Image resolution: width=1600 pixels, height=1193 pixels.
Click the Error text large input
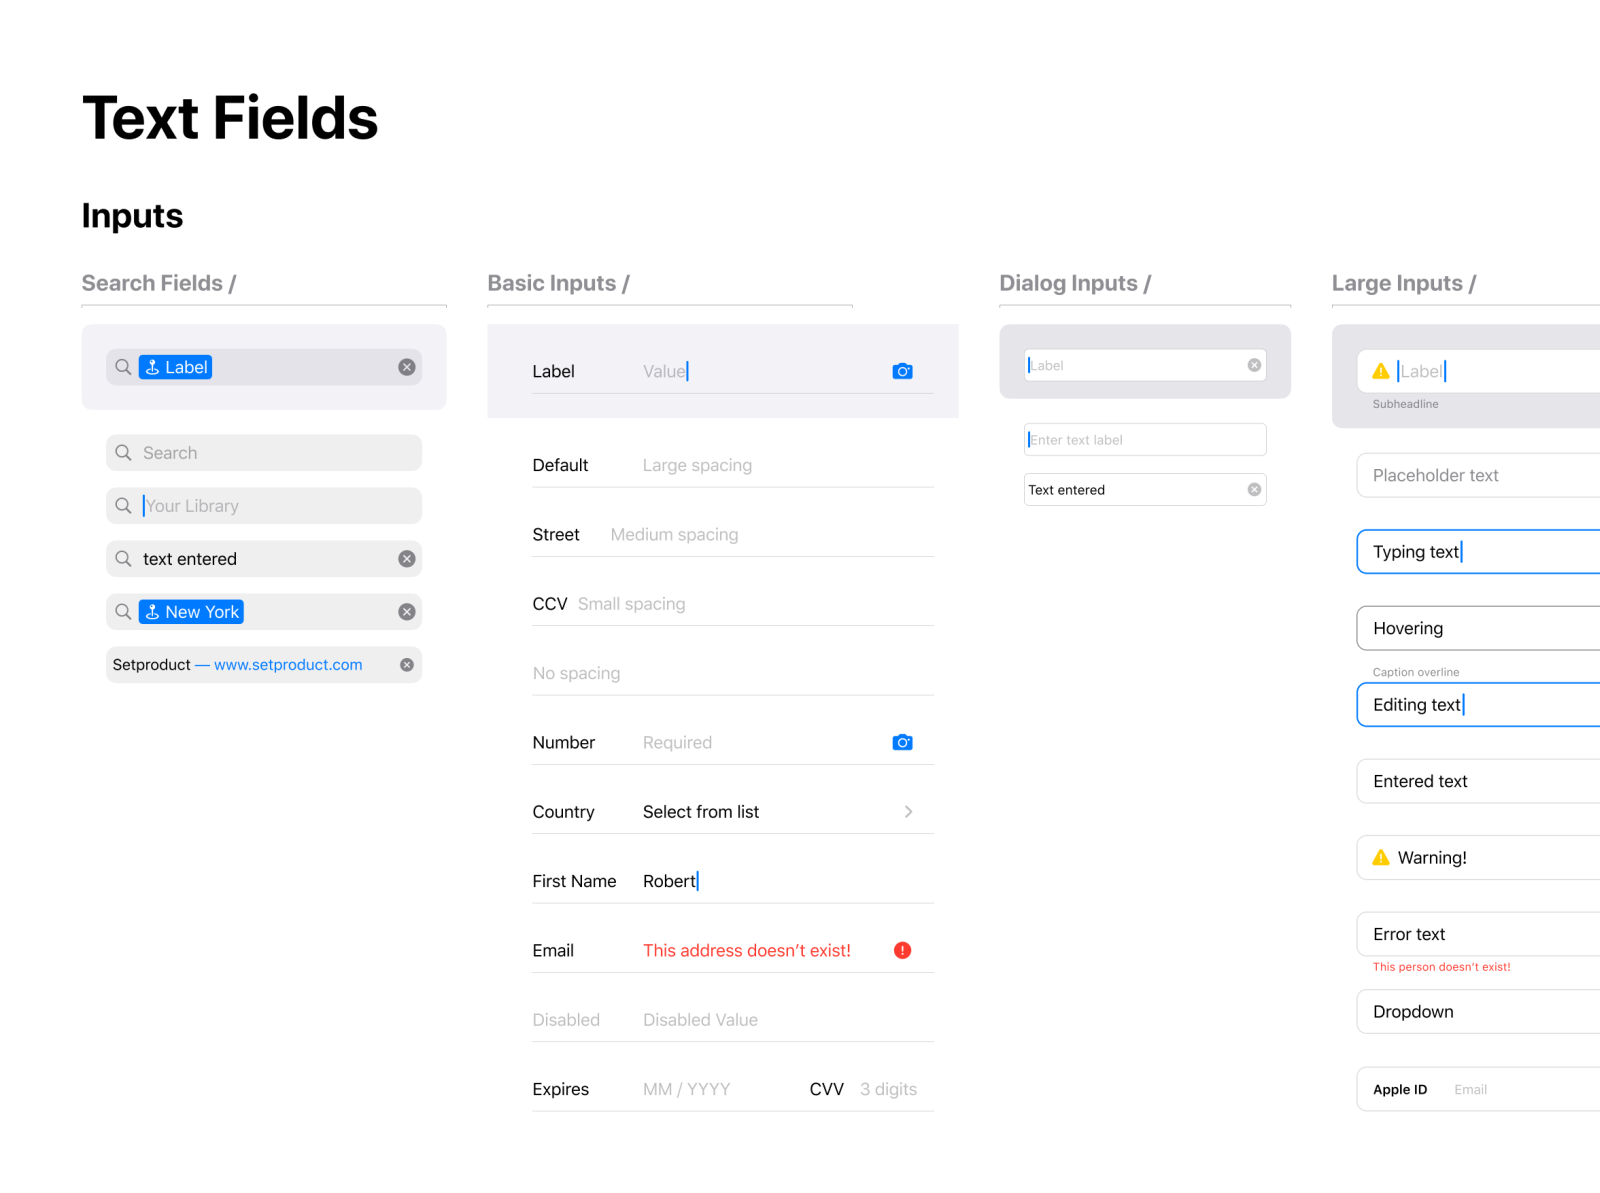point(1478,934)
